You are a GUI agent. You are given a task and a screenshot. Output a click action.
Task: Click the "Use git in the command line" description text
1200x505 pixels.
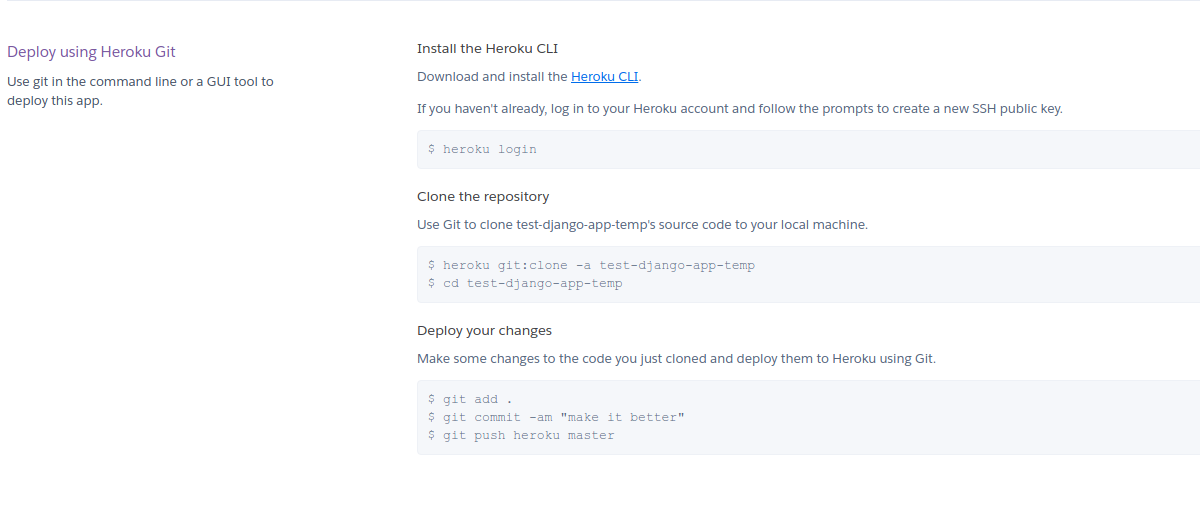tap(140, 82)
